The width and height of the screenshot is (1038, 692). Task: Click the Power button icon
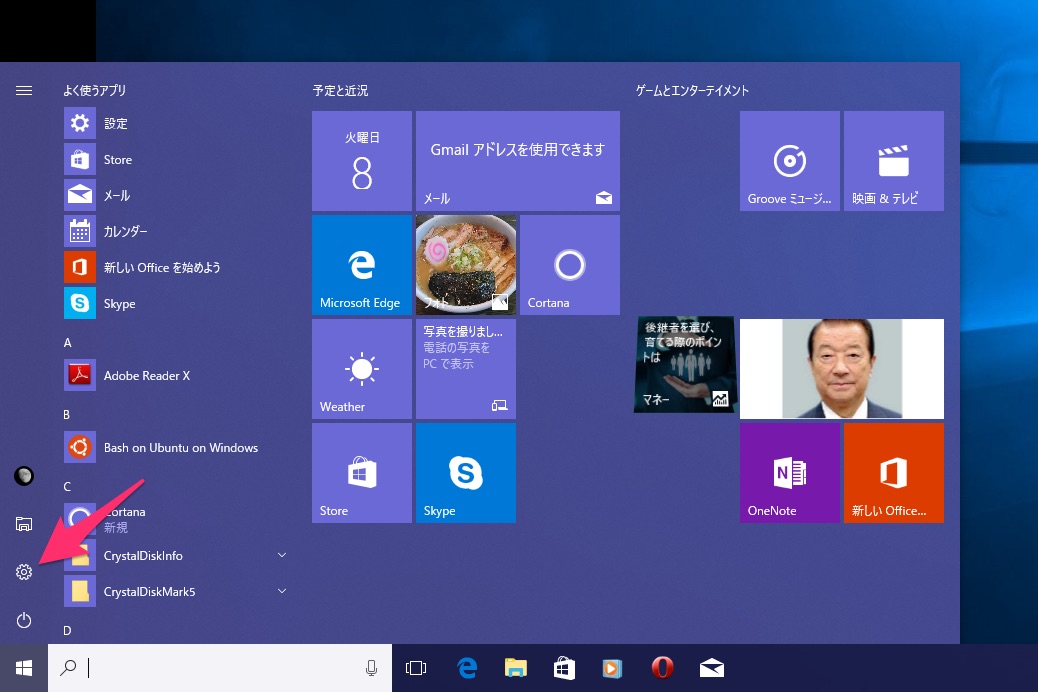pyautogui.click(x=24, y=620)
